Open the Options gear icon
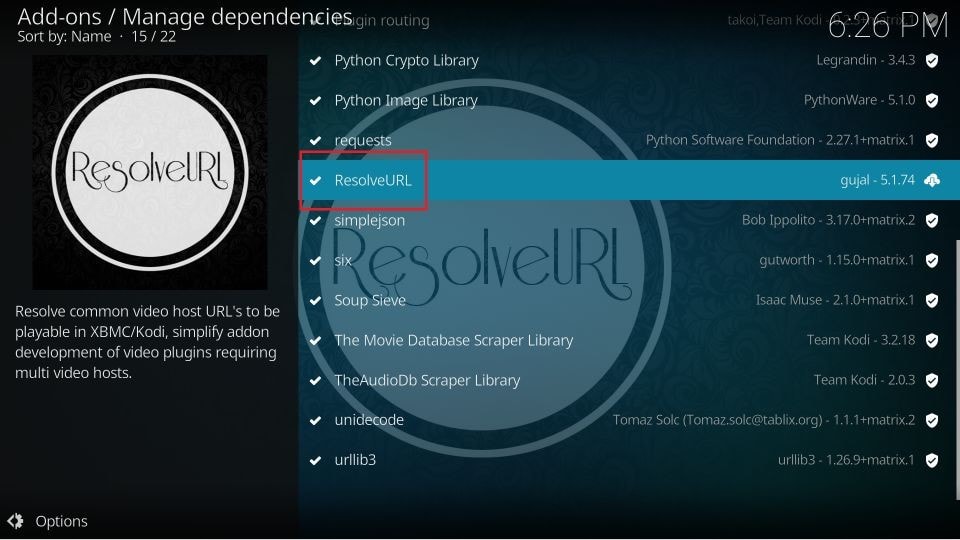Image resolution: width=960 pixels, height=540 pixels. point(15,521)
